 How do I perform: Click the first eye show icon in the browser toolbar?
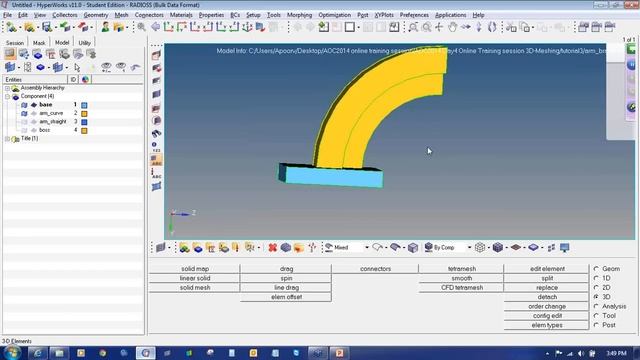click(106, 67)
